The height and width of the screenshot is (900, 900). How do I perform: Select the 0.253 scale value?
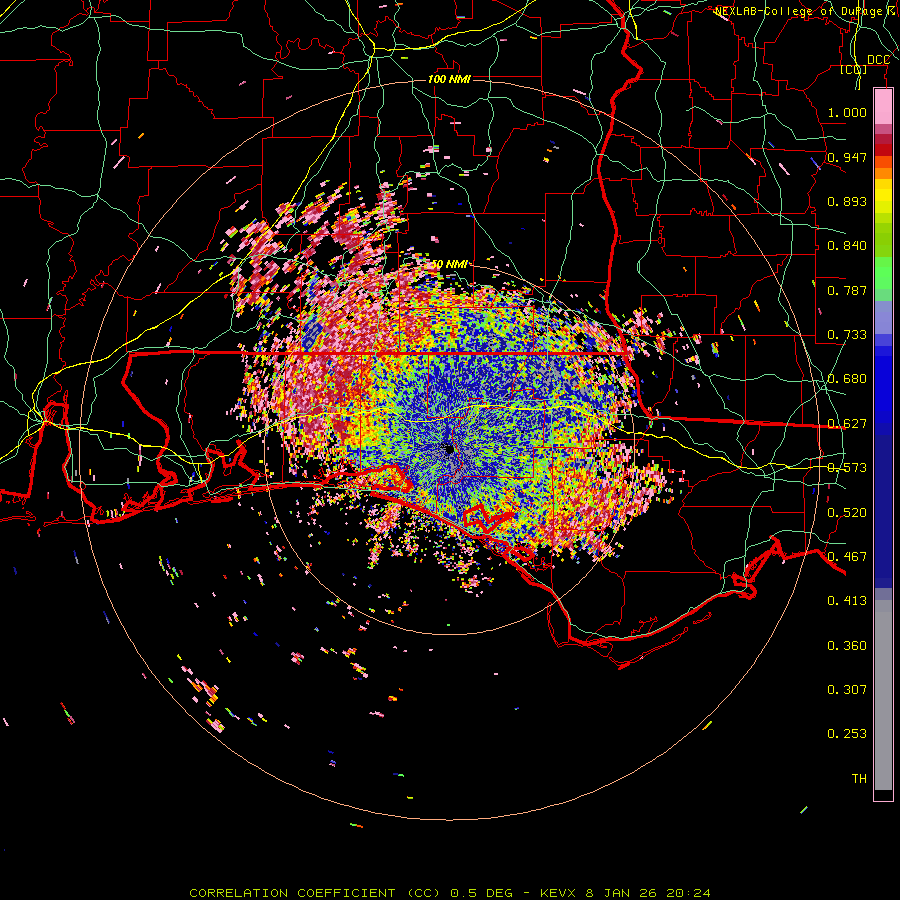click(847, 734)
